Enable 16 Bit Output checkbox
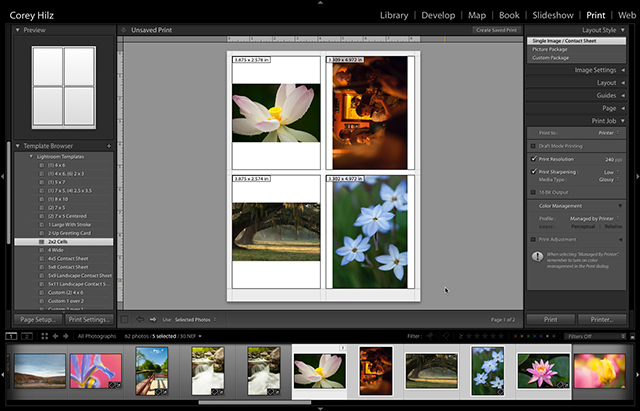This screenshot has height=411, width=640. tap(533, 192)
